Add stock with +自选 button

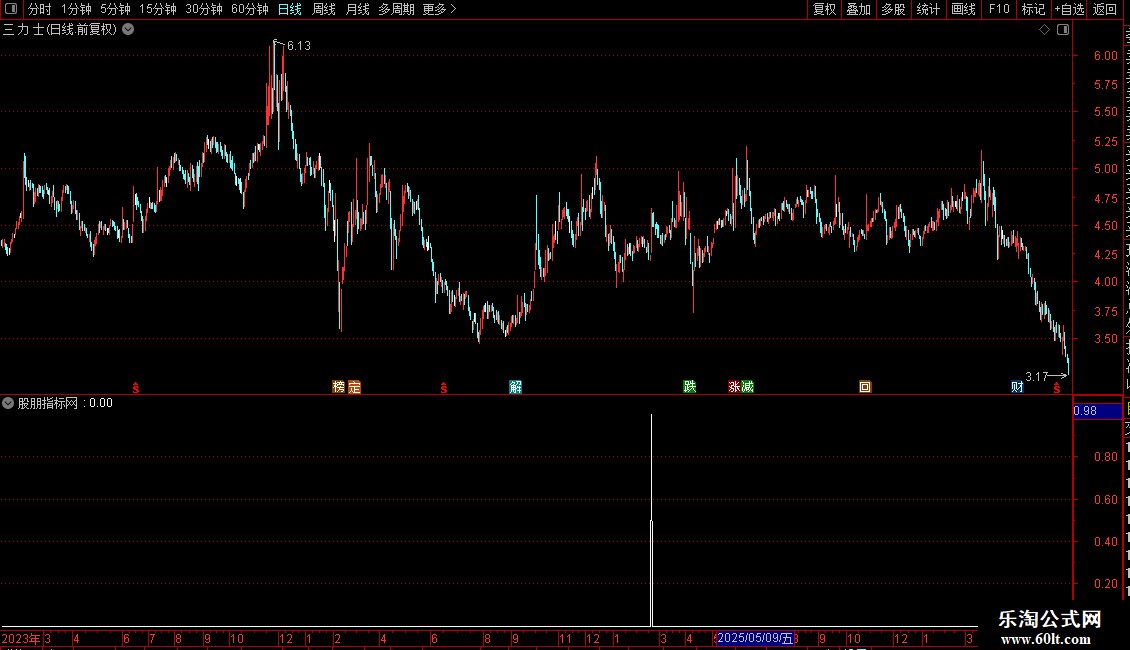pyautogui.click(x=1069, y=9)
